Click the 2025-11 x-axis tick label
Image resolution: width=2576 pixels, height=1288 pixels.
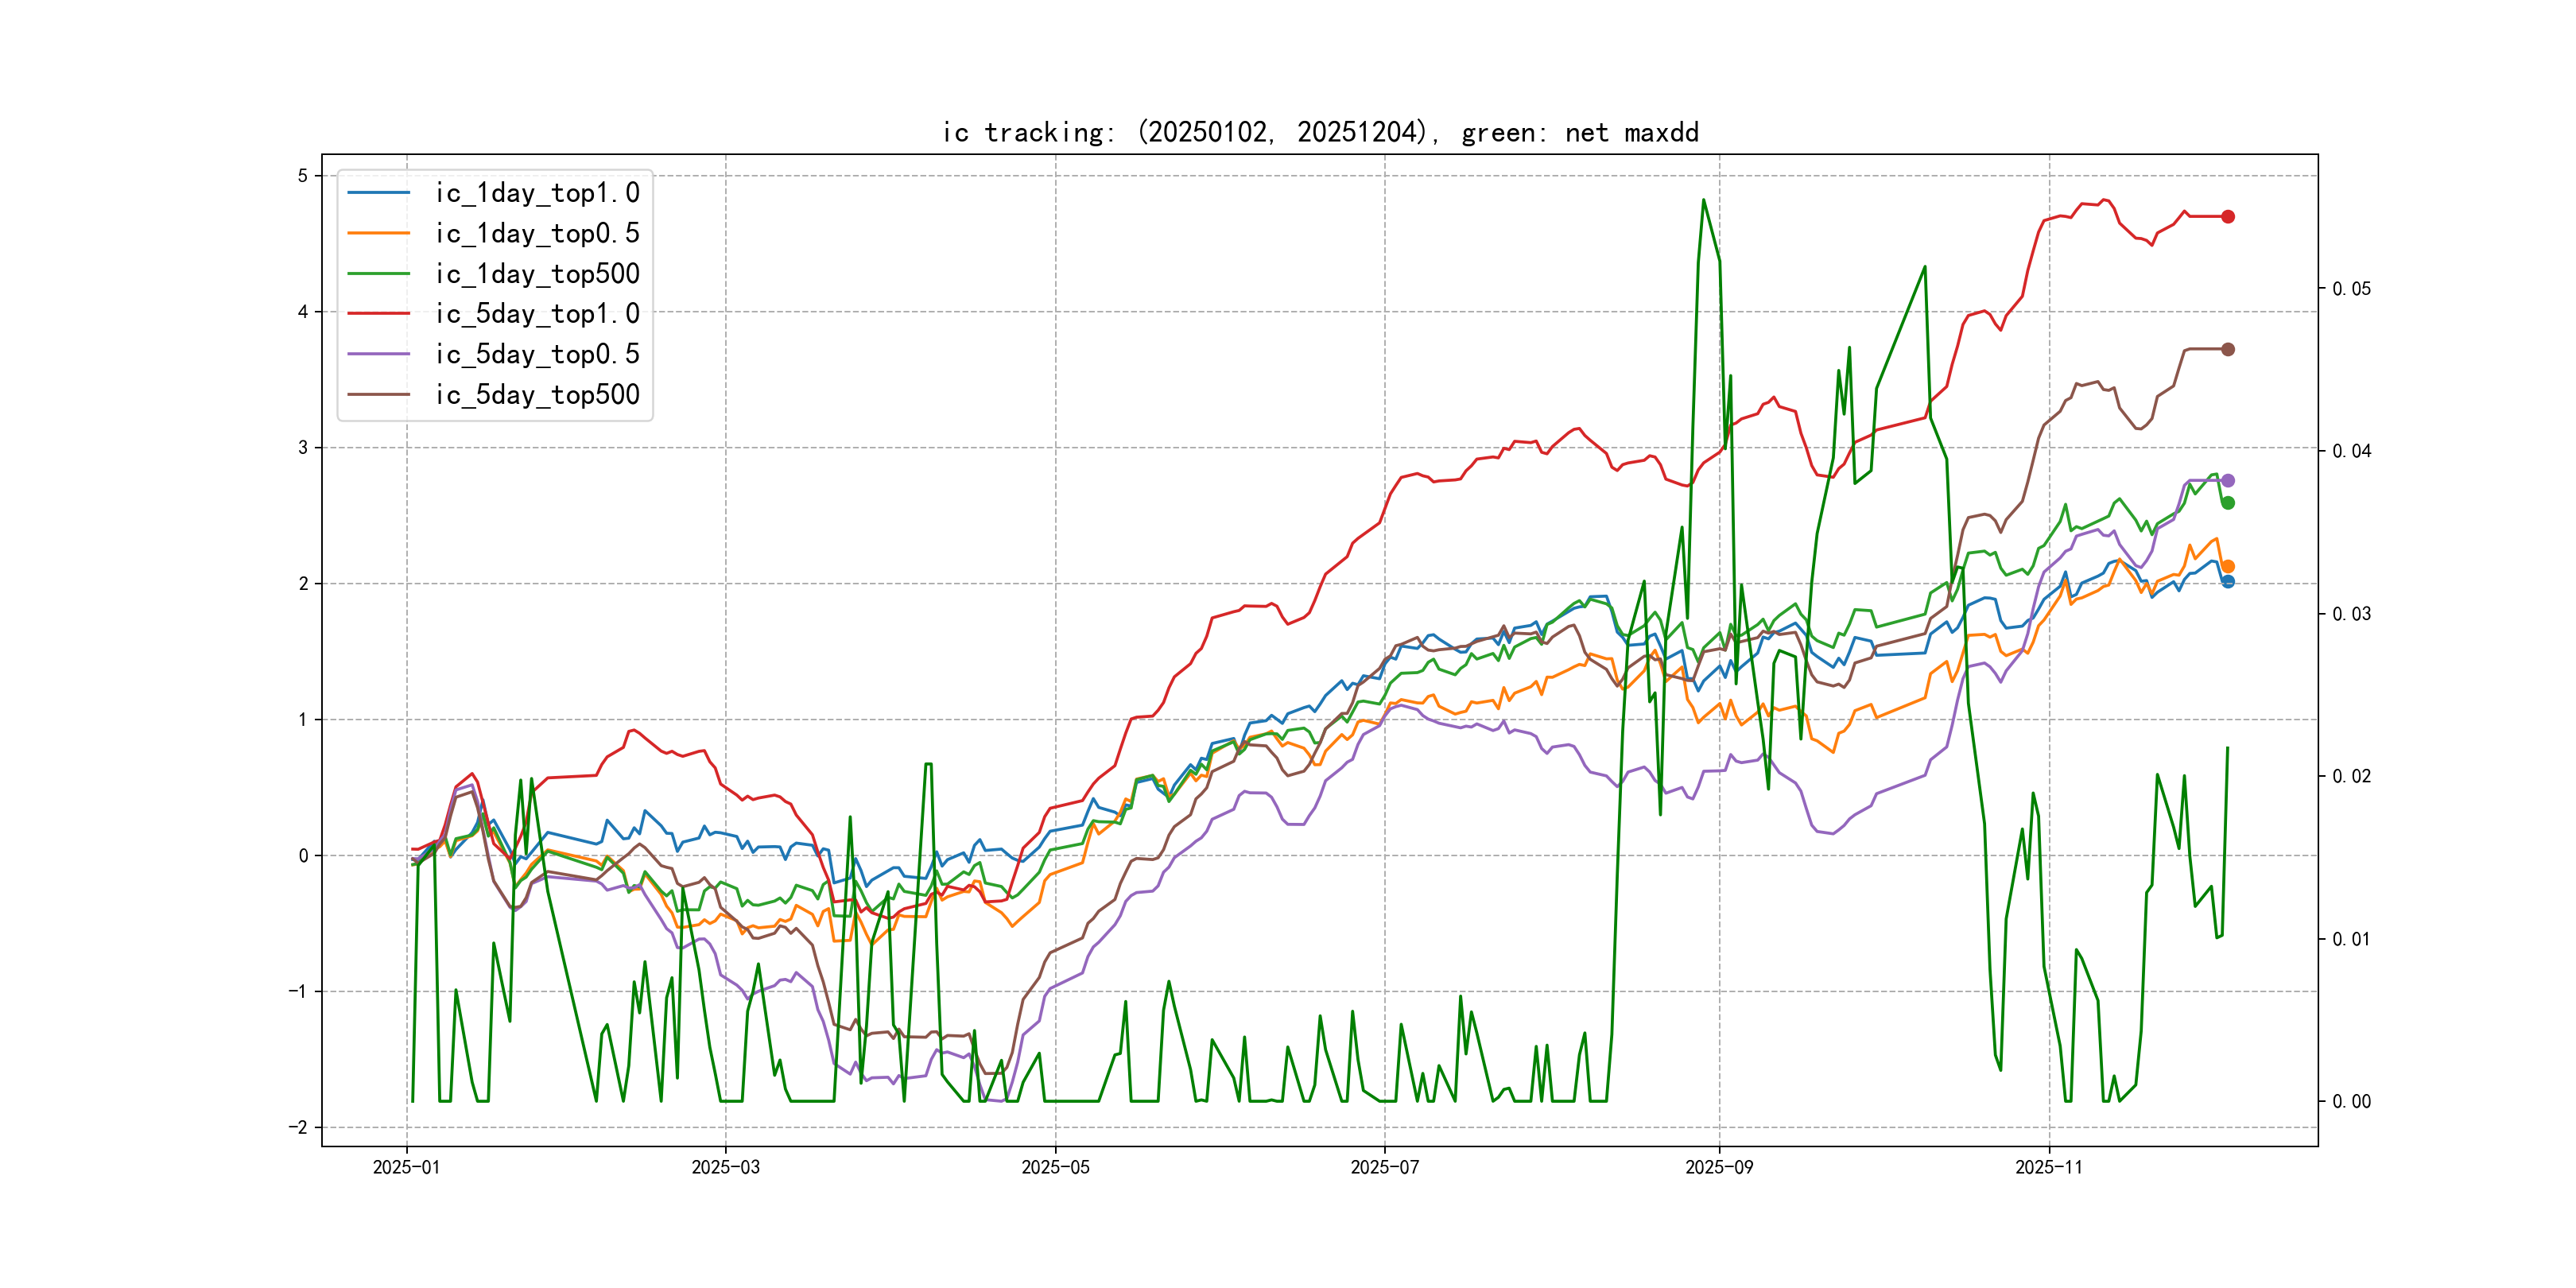[x=2048, y=1168]
